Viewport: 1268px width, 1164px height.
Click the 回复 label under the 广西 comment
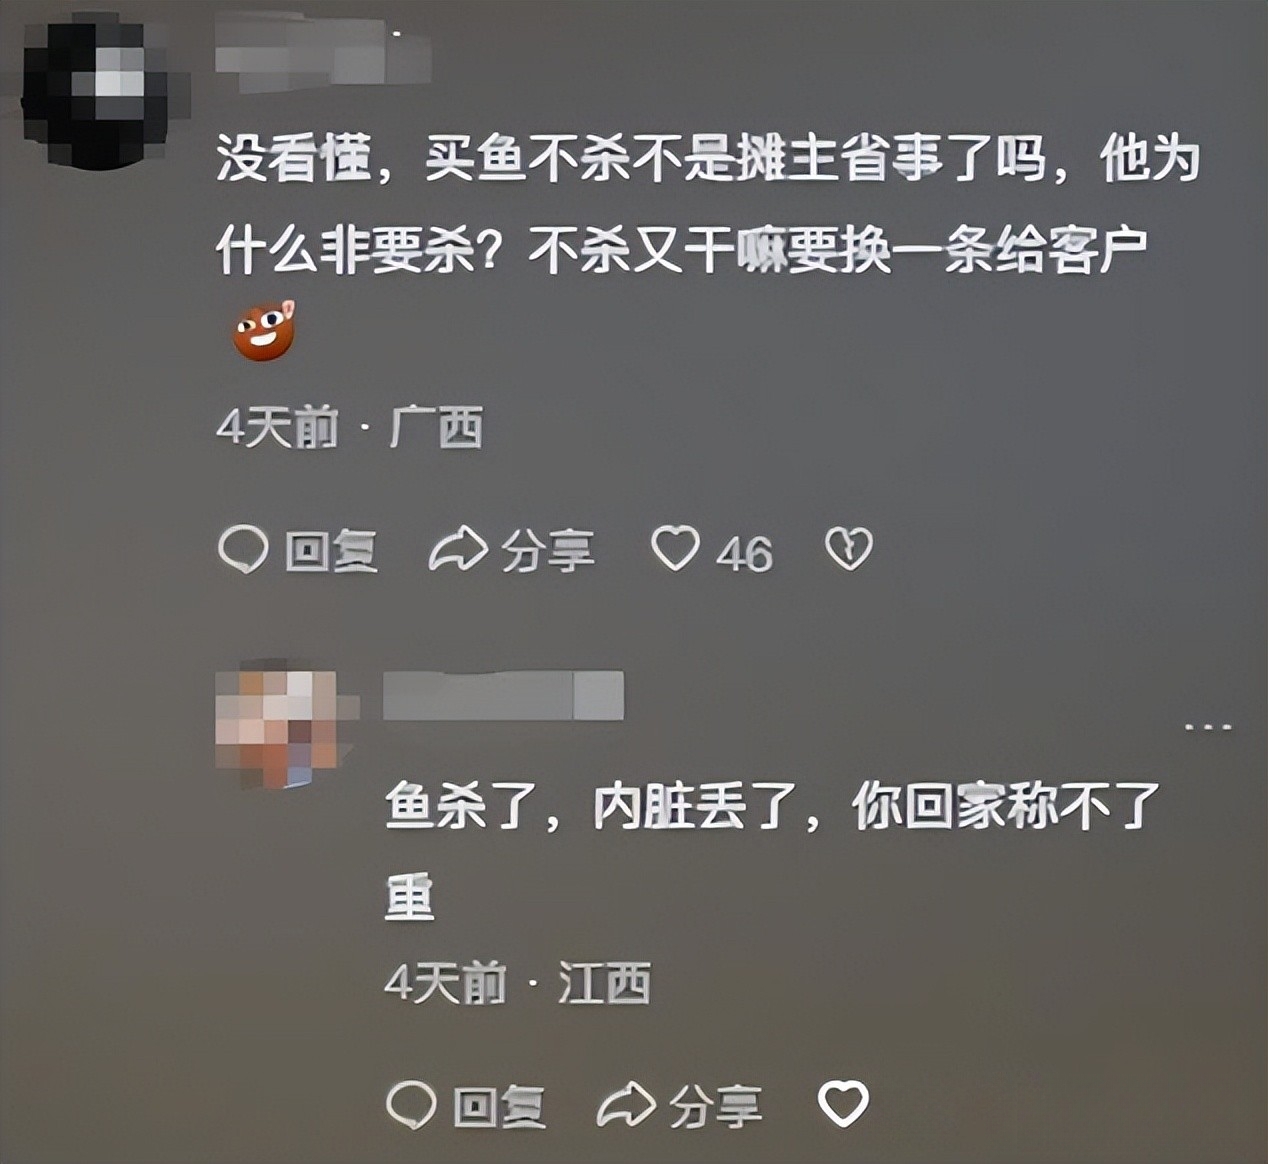click(331, 551)
